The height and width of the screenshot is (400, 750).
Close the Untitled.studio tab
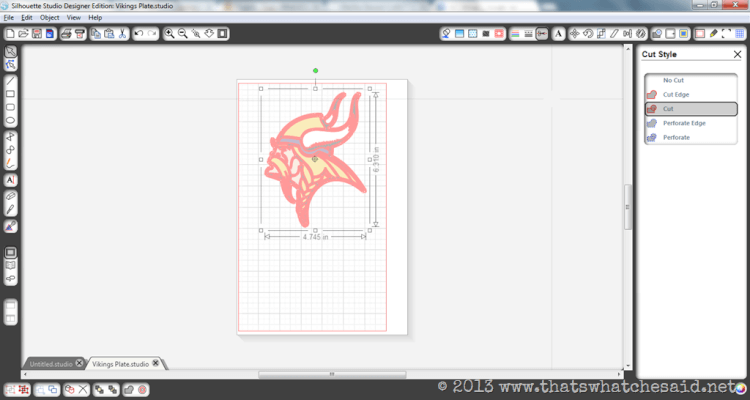(x=79, y=364)
